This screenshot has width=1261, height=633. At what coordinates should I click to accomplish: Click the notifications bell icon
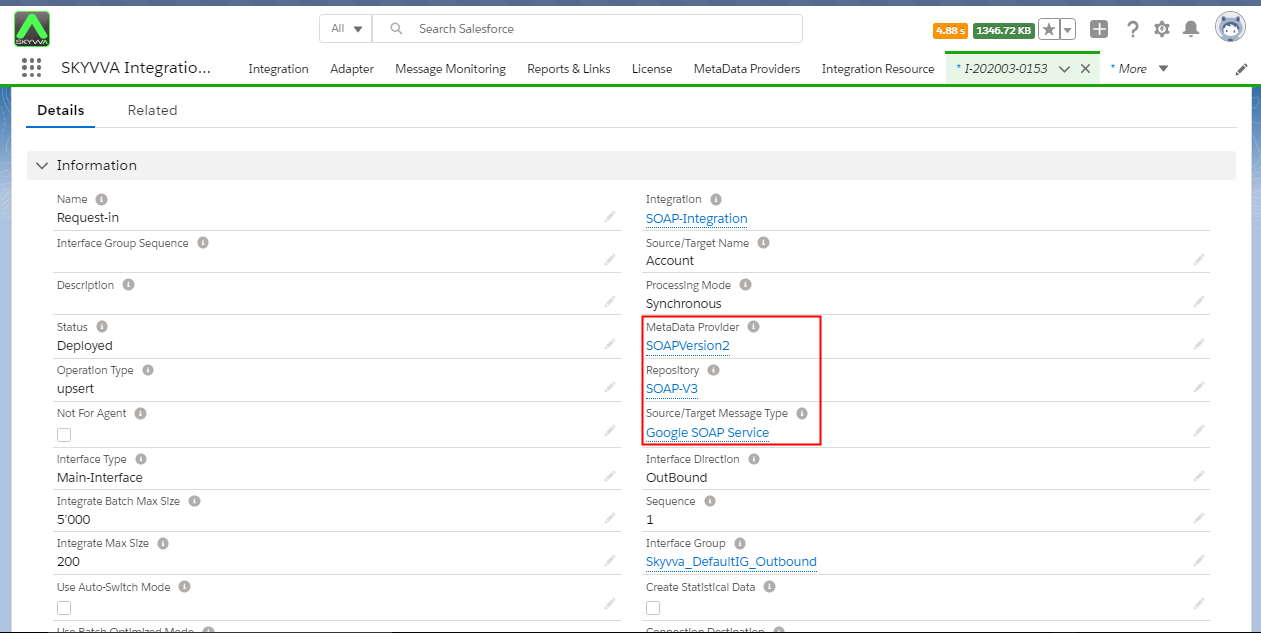pos(1191,29)
